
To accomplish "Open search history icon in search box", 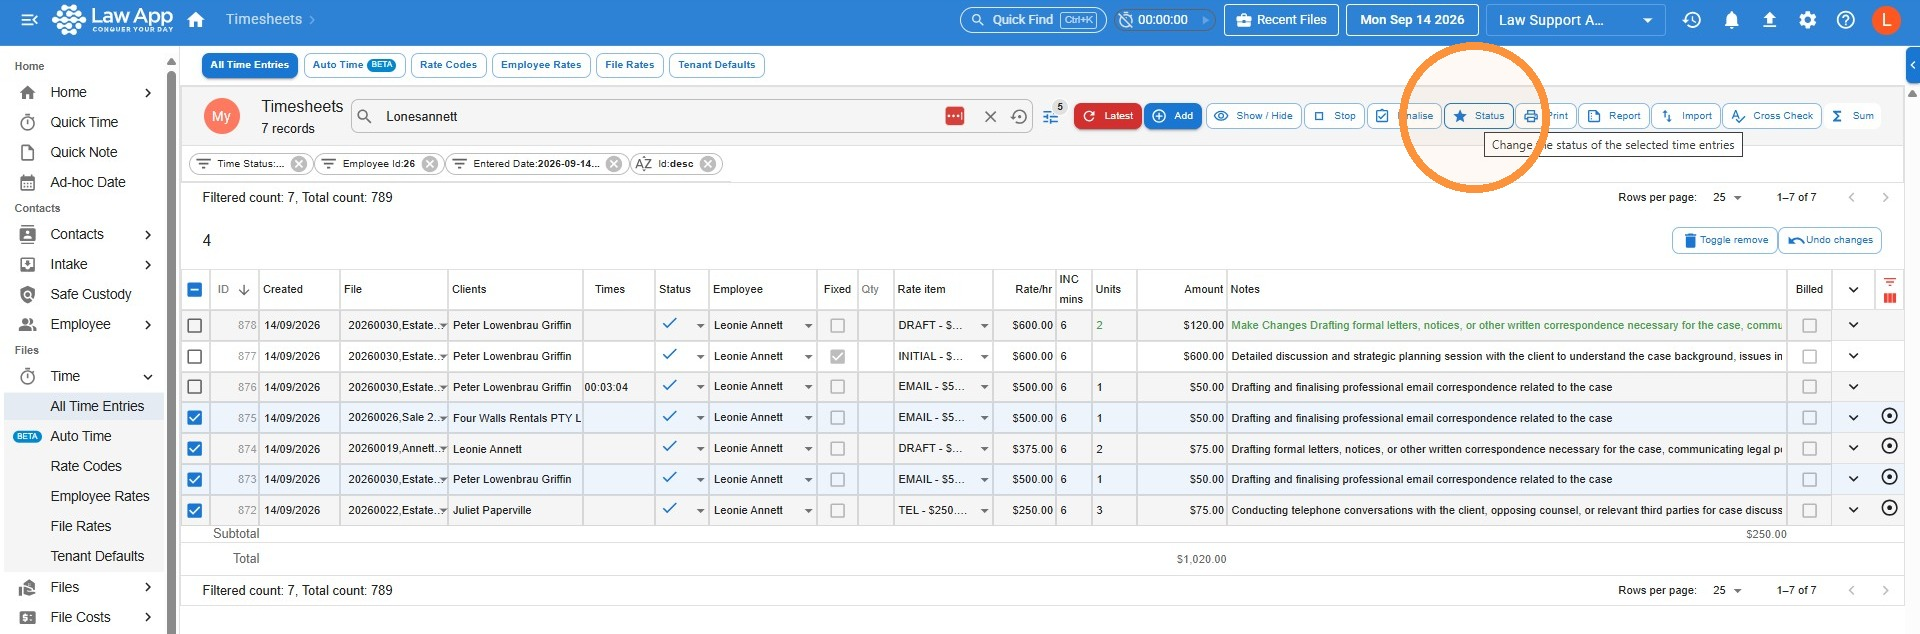I will point(1018,117).
